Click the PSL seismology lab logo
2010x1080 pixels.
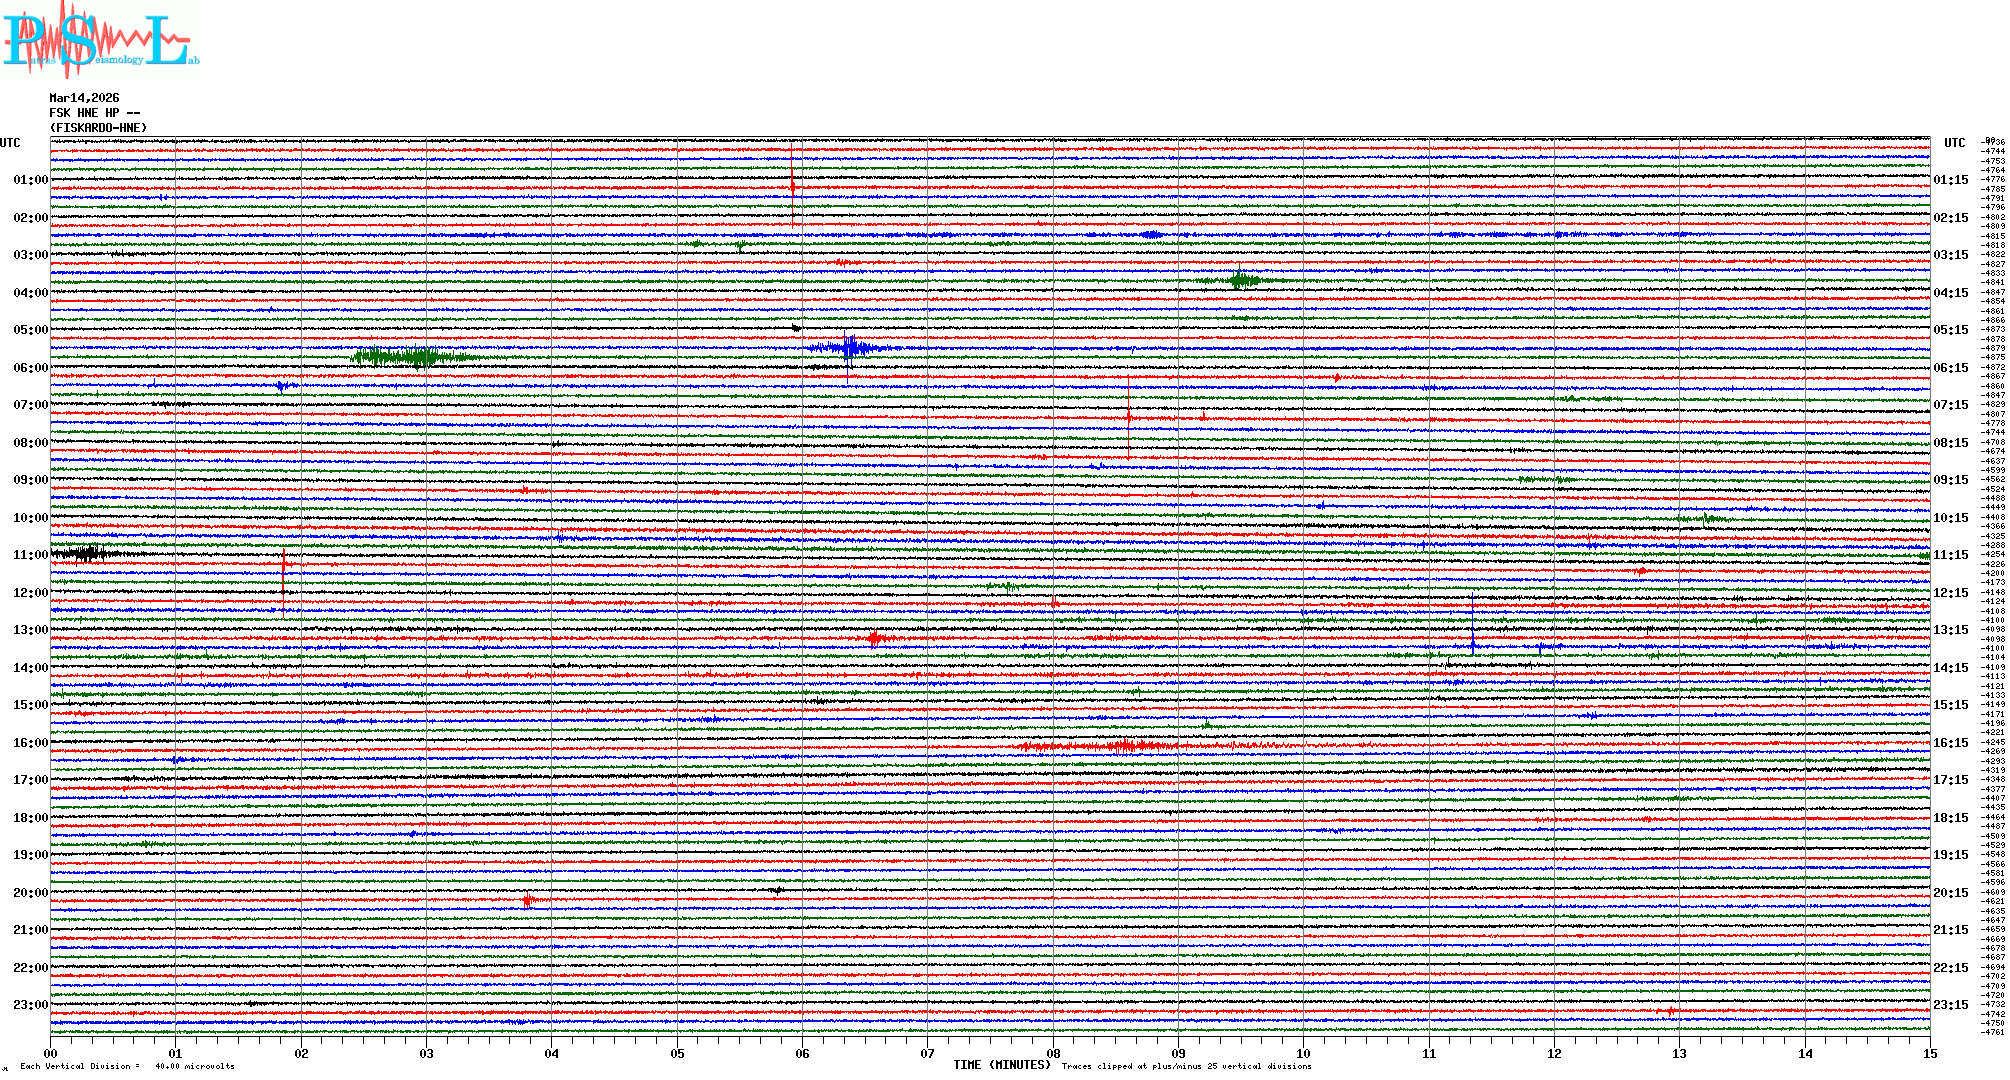pyautogui.click(x=100, y=40)
